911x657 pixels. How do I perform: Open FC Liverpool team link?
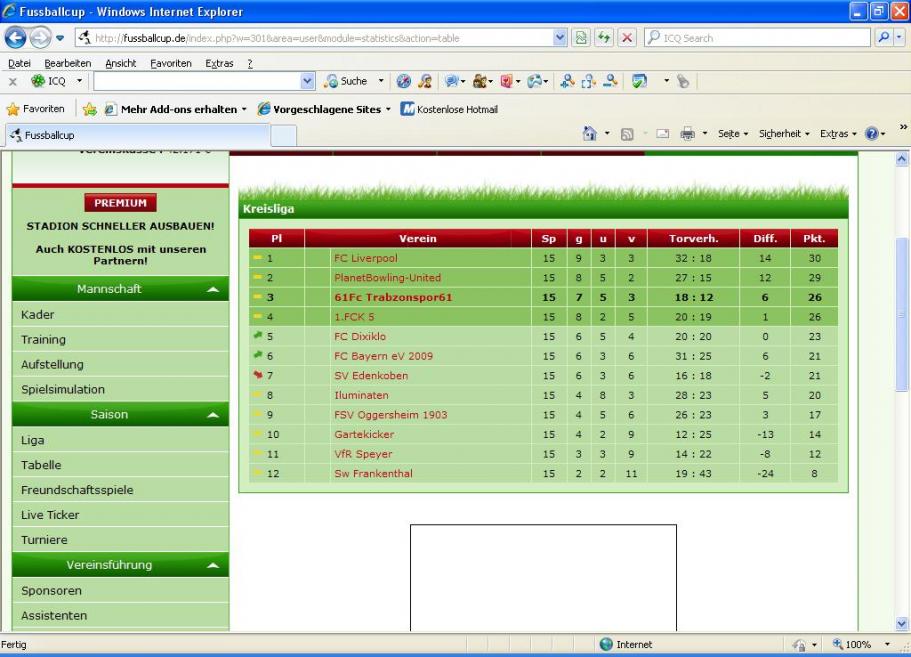(x=365, y=258)
